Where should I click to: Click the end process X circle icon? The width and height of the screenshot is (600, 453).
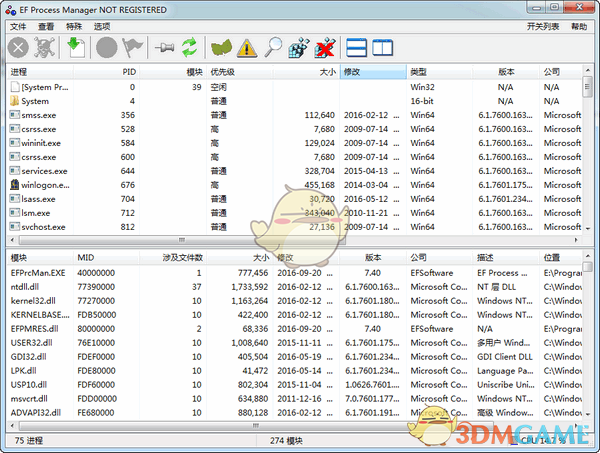click(18, 48)
